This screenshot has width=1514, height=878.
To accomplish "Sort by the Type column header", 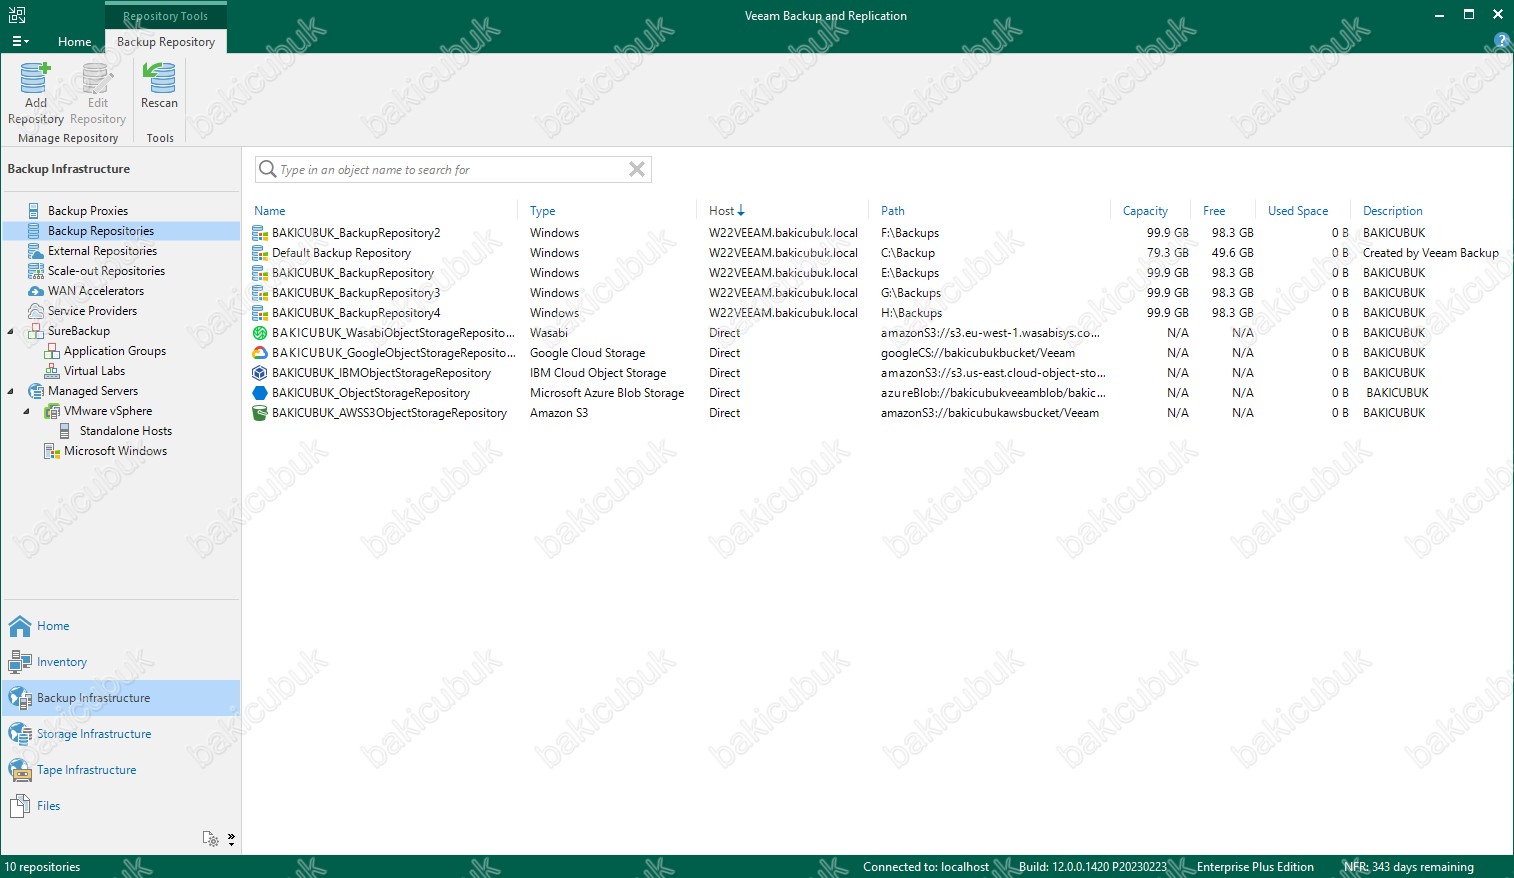I will coord(543,211).
